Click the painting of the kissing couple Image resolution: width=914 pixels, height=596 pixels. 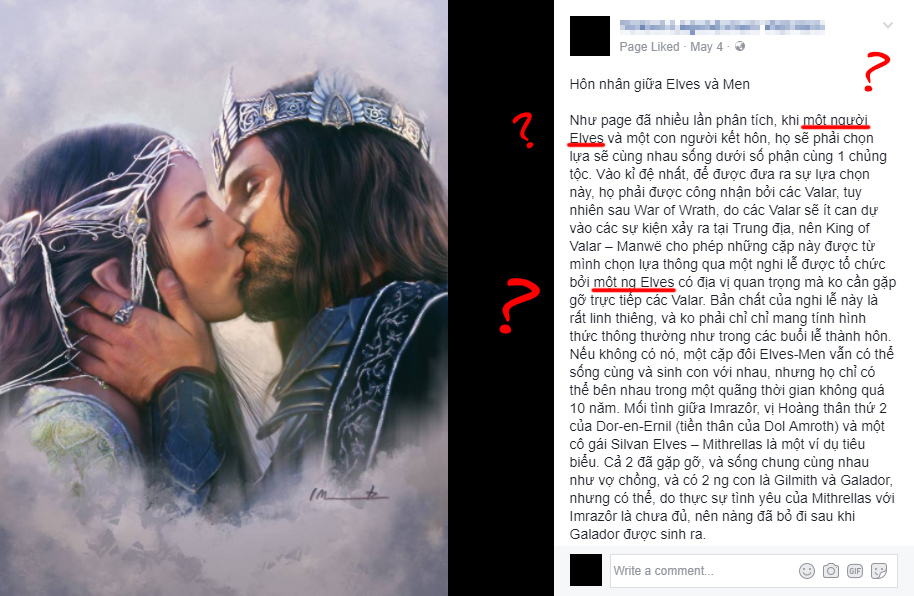[x=224, y=298]
